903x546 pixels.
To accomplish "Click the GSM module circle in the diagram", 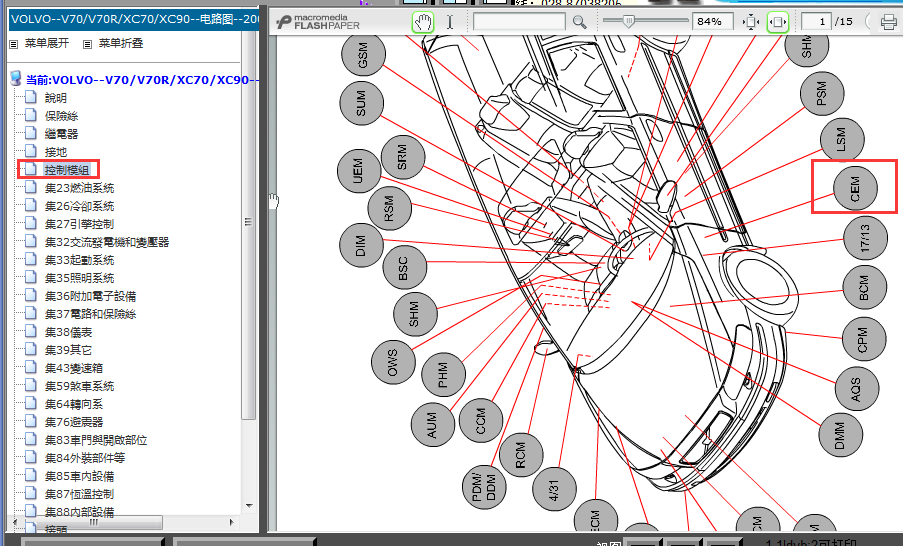I will (363, 54).
